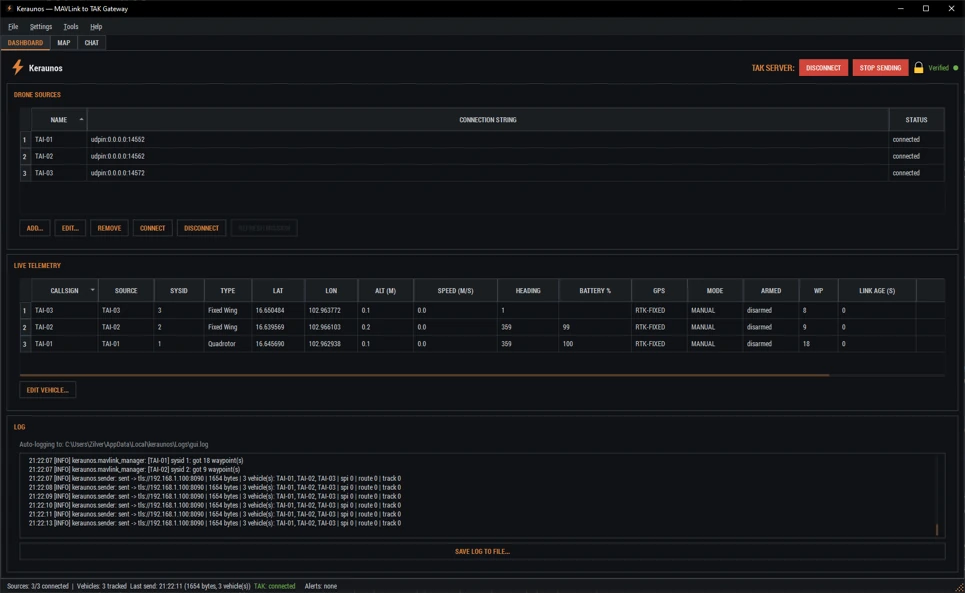Click the green verified status dot
This screenshot has width=965, height=593.
956,68
